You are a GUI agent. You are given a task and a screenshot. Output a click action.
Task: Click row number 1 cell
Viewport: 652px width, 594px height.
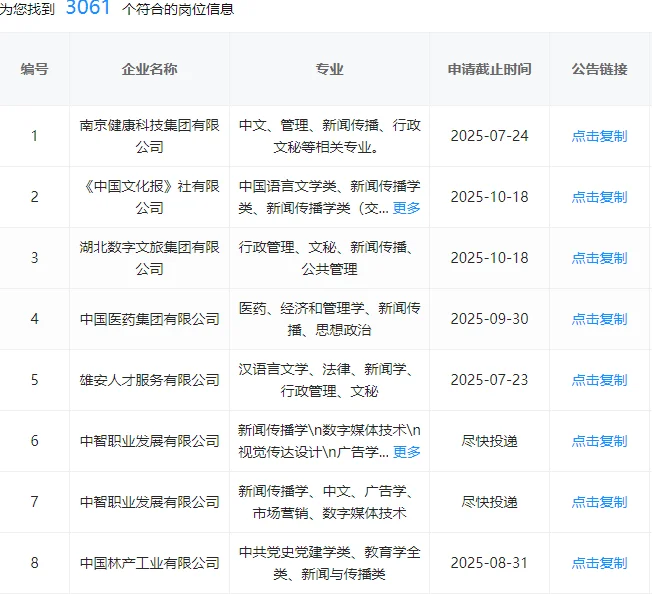(x=35, y=136)
